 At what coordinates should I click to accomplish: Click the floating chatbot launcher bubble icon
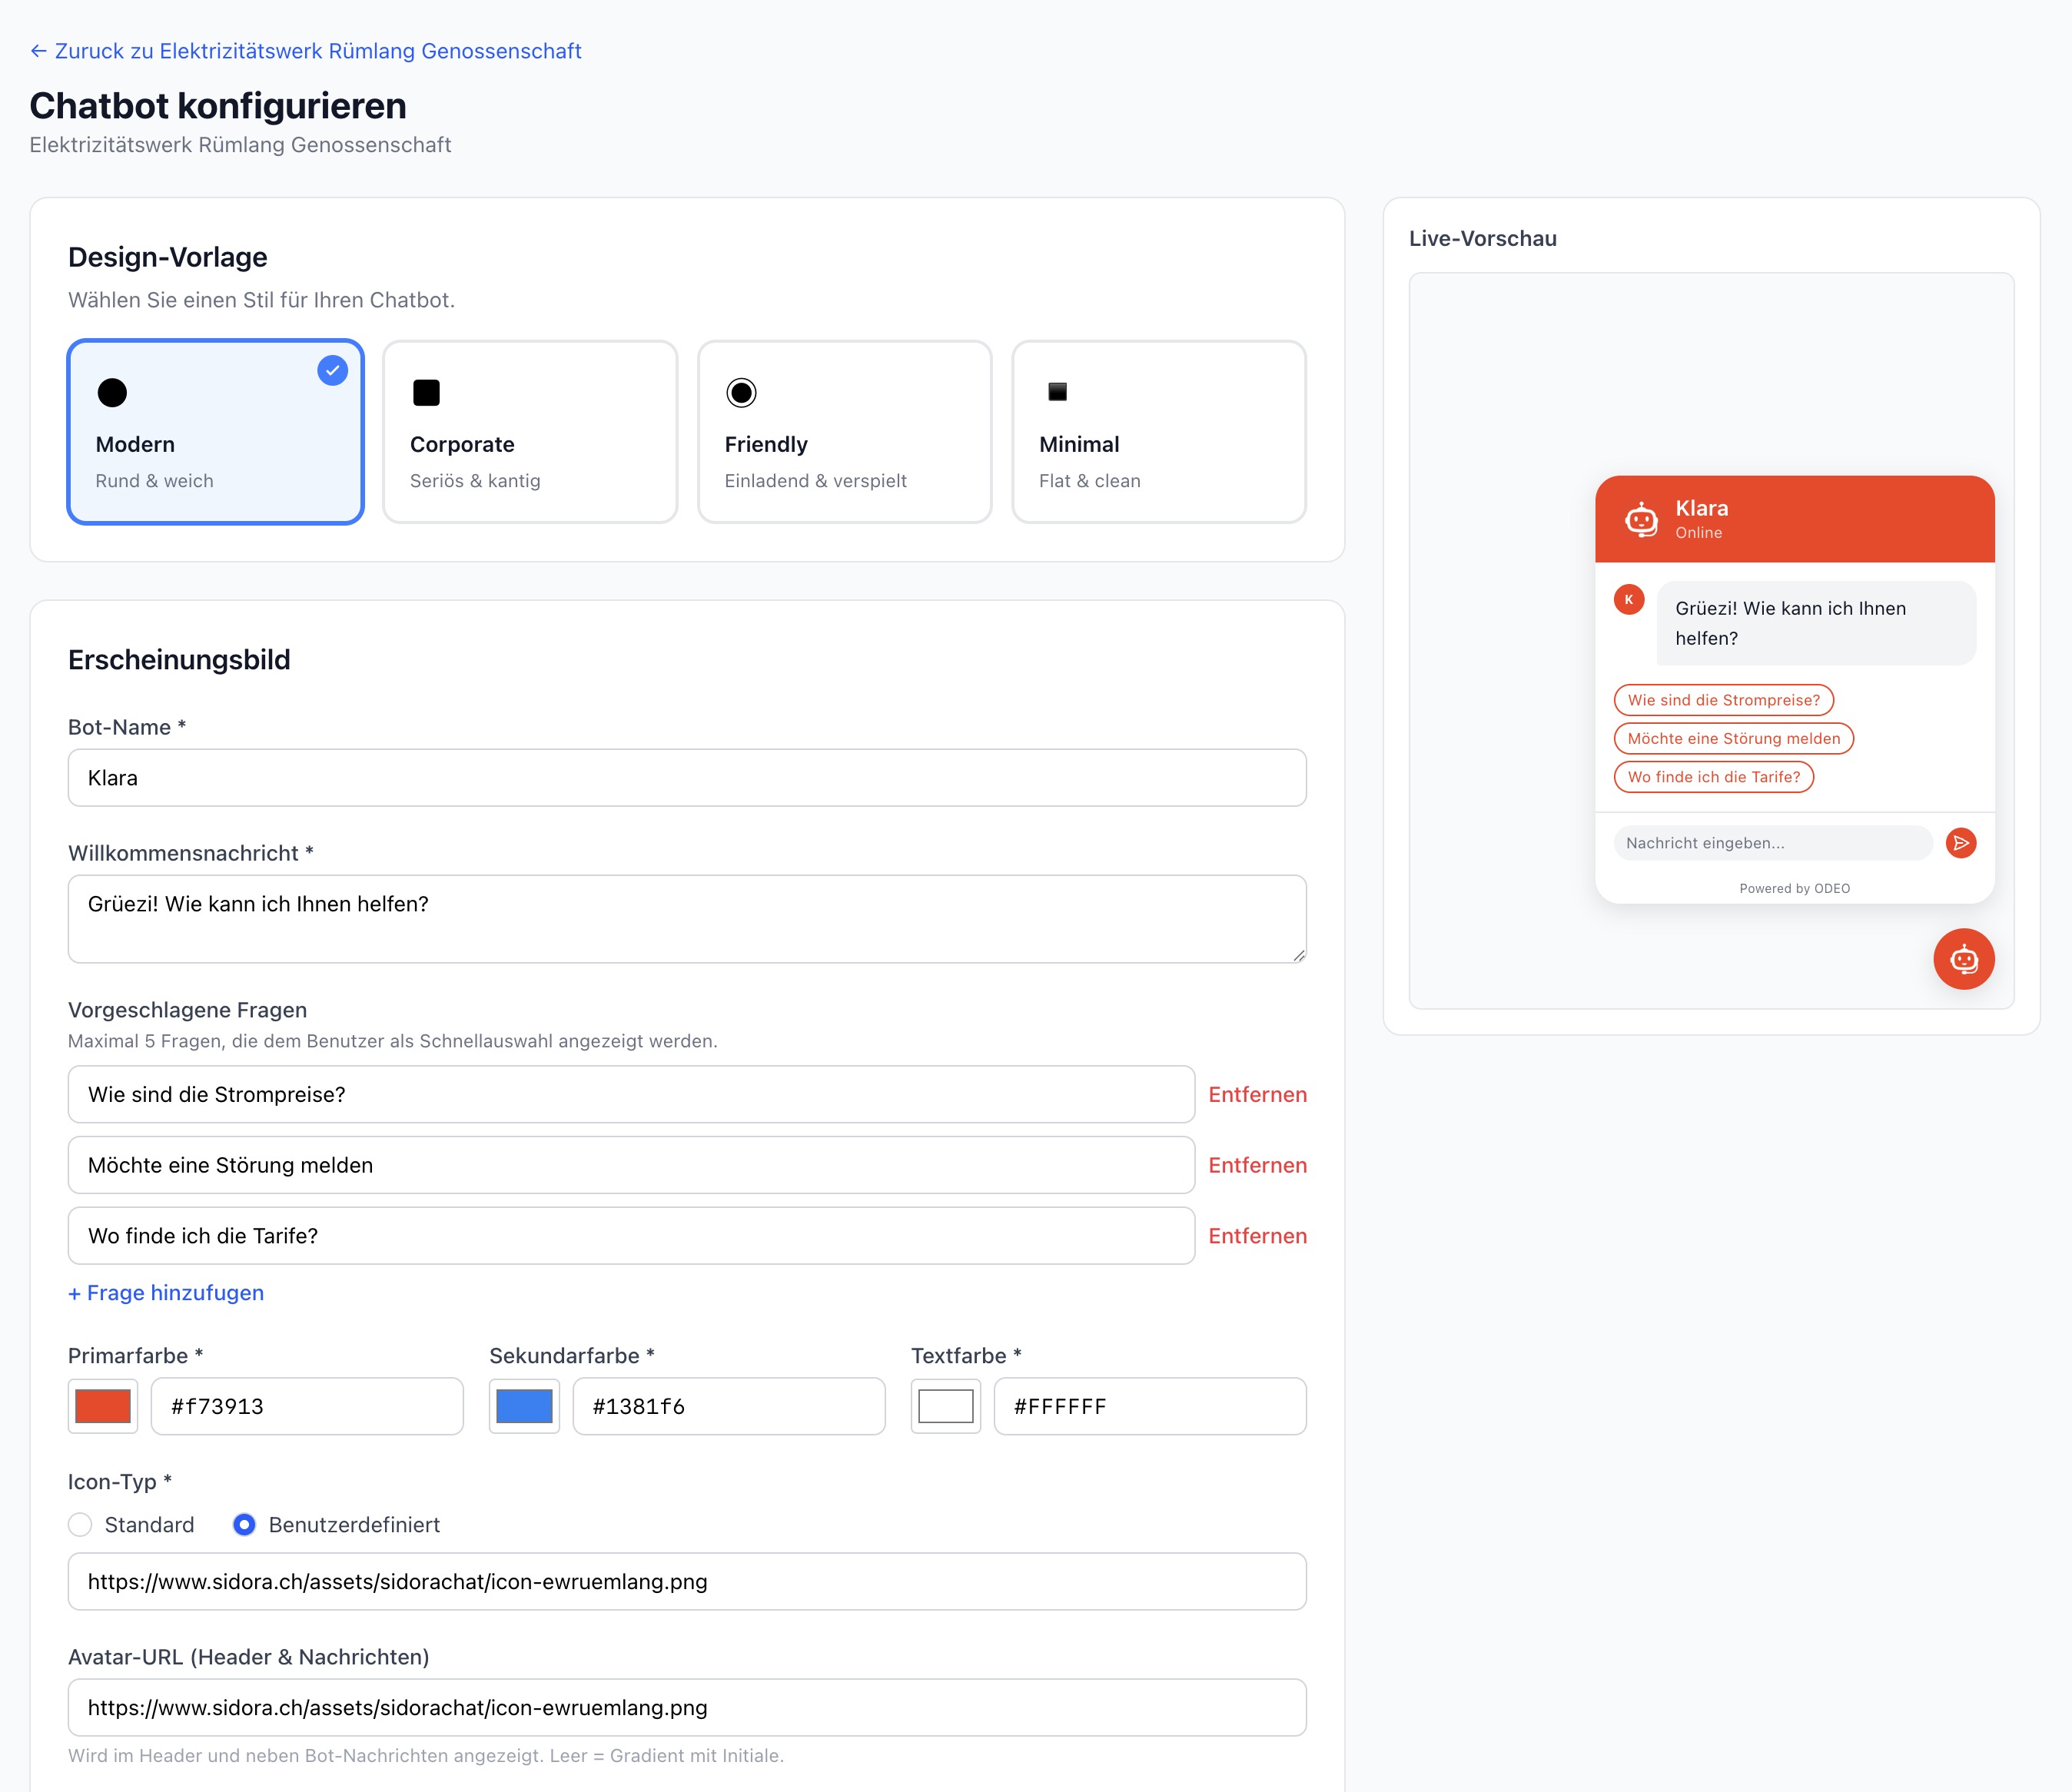[x=1963, y=959]
